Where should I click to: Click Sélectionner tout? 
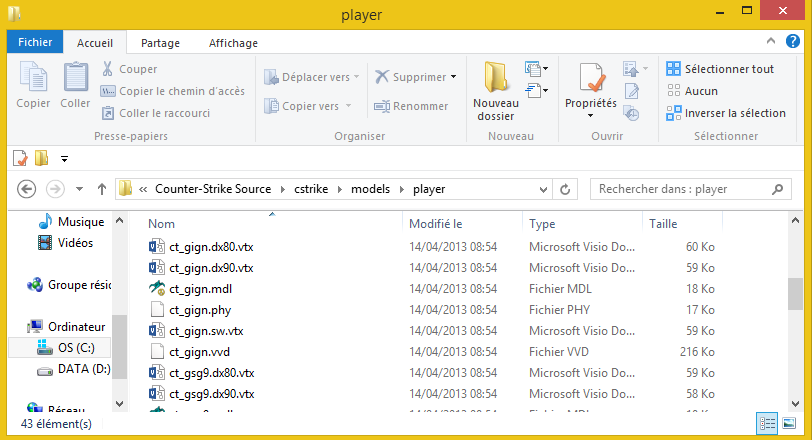coord(720,69)
